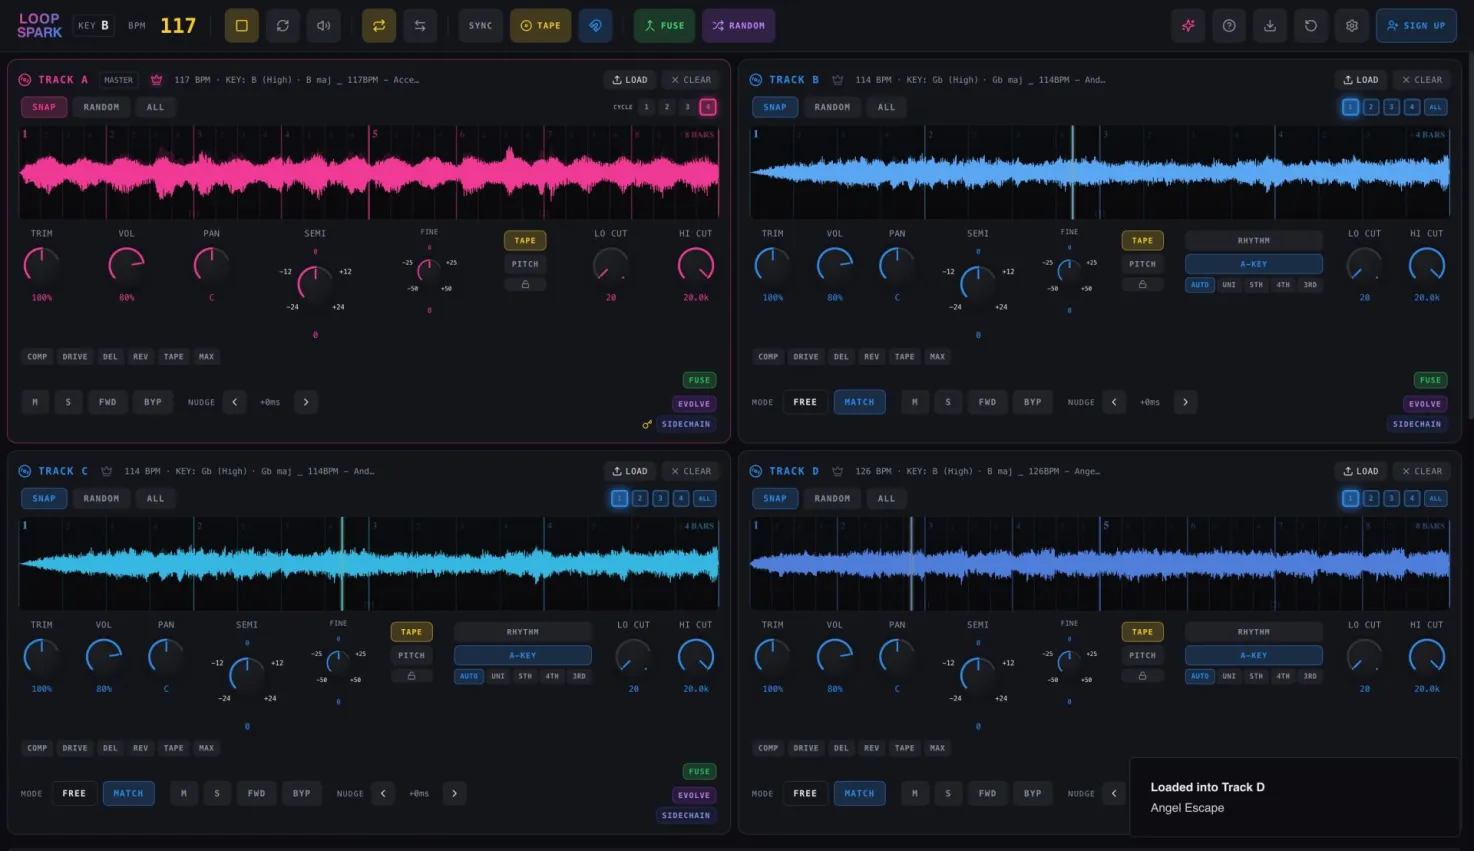The width and height of the screenshot is (1474, 851).
Task: Click the stop button in the top toolbar
Action: [x=241, y=26]
